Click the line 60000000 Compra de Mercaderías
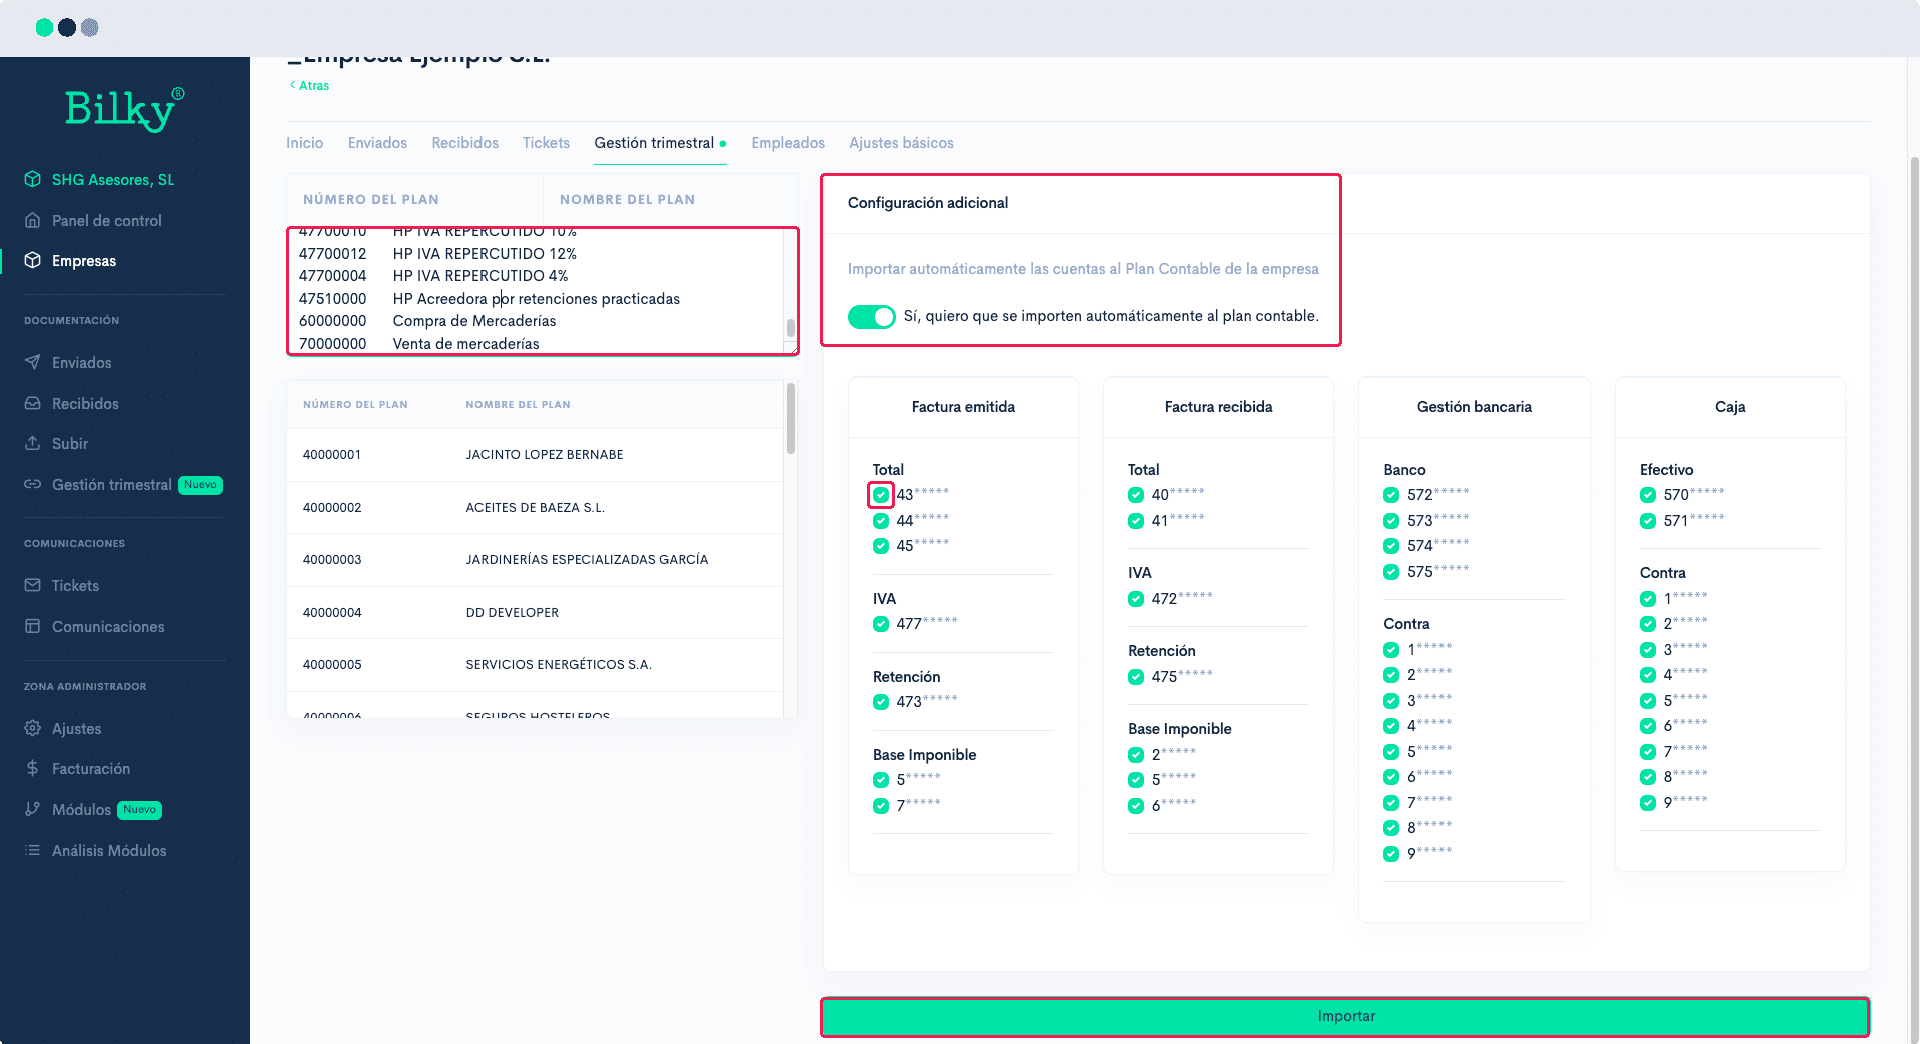The image size is (1920, 1044). [x=427, y=321]
